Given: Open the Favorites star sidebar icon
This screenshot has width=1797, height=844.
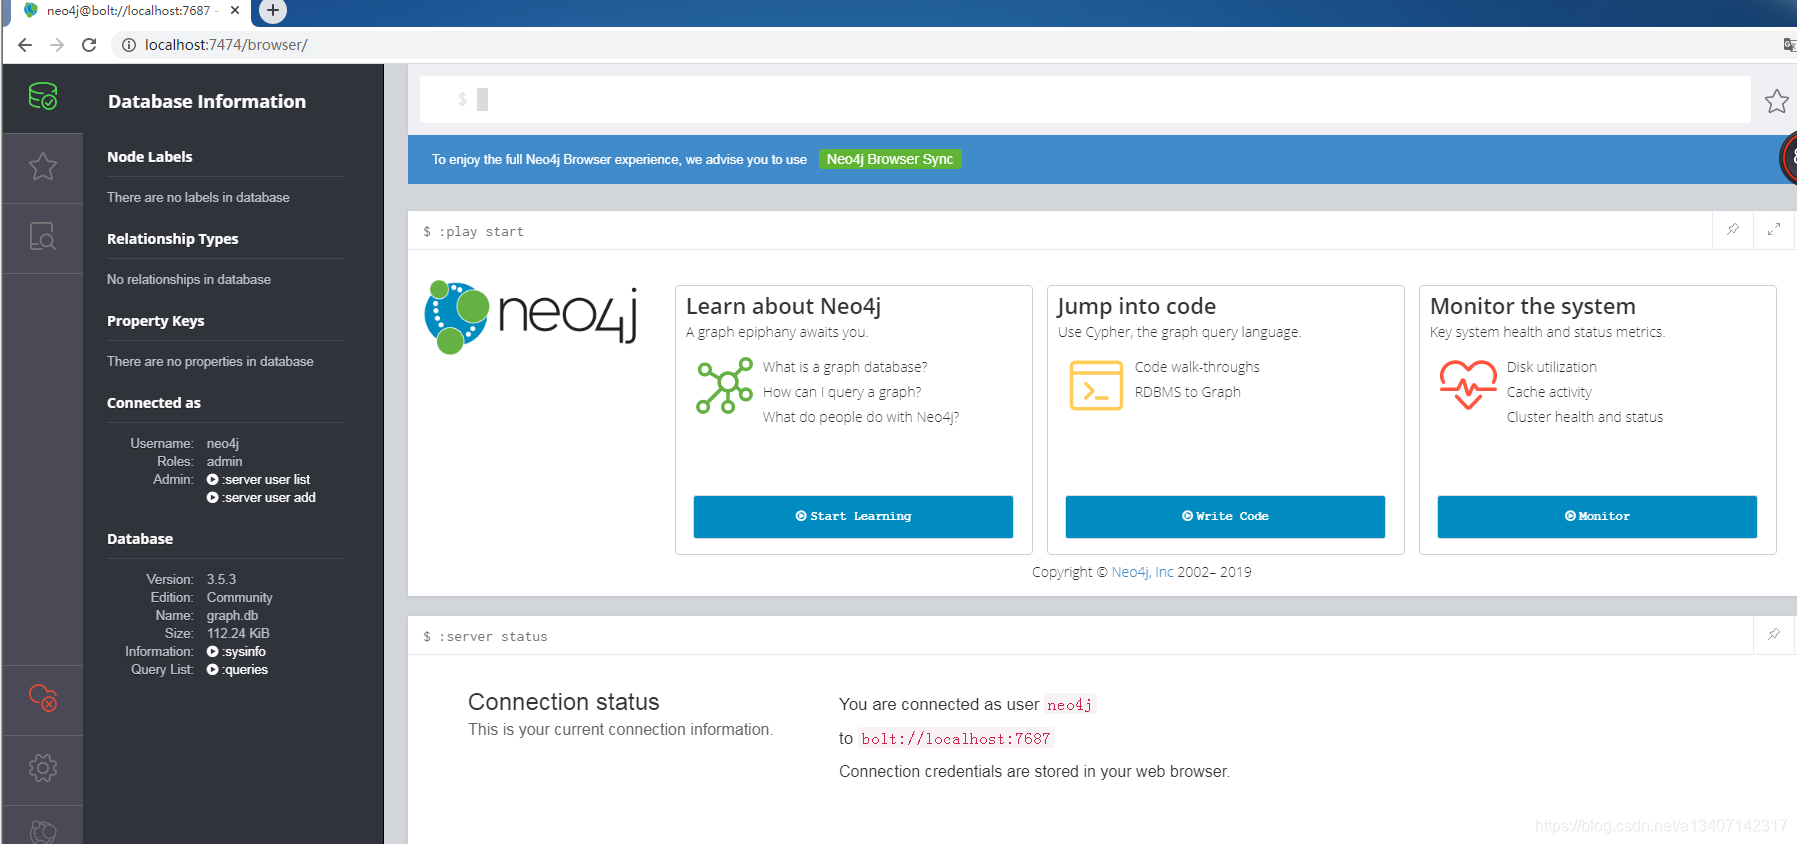Looking at the screenshot, I should point(43,166).
